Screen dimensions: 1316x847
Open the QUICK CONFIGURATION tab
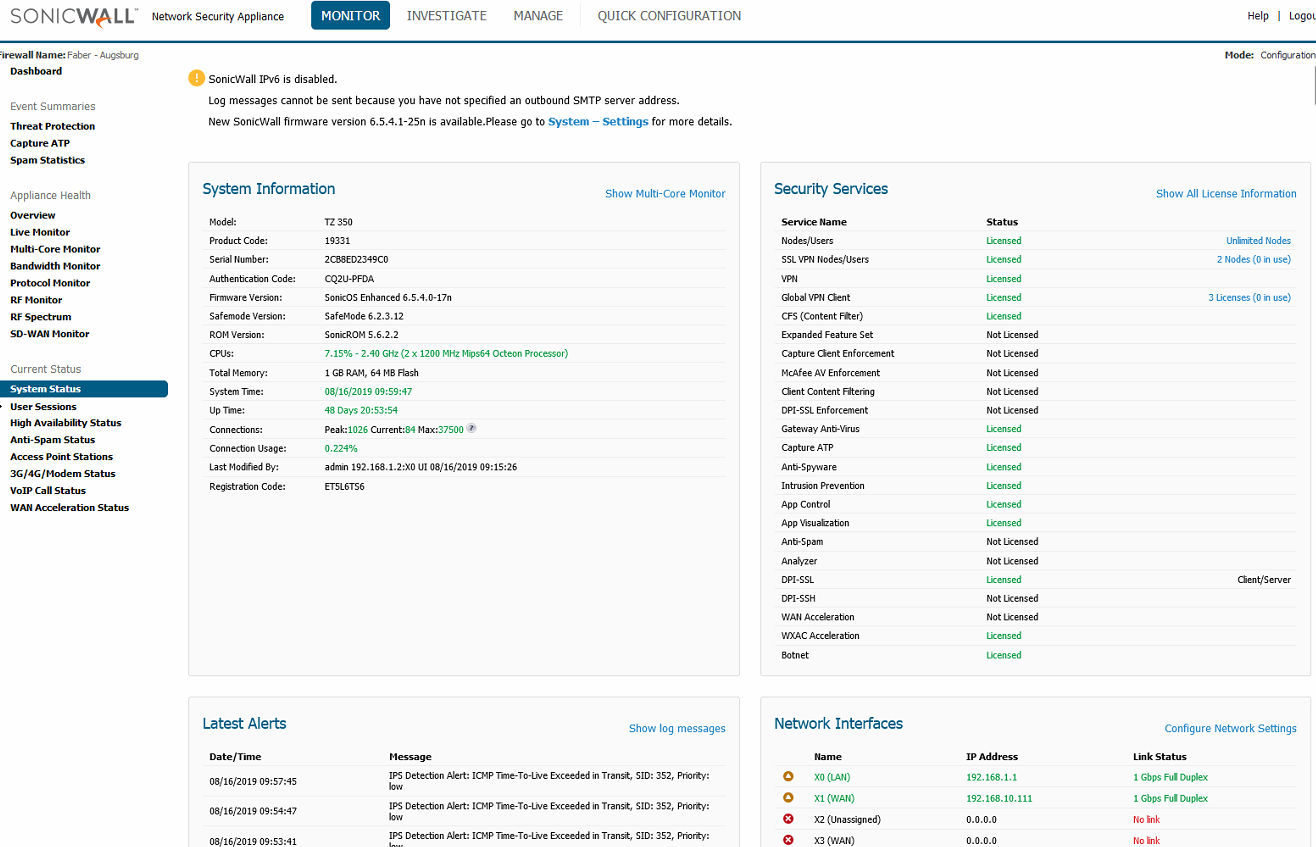(670, 16)
